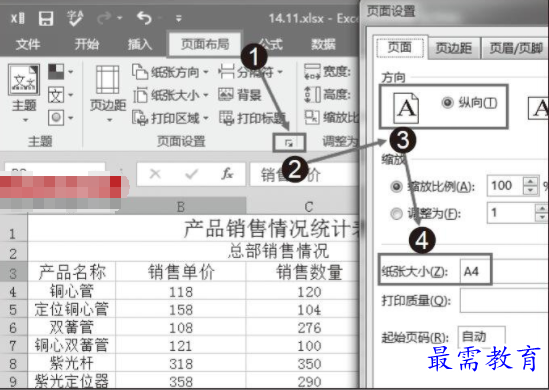The image size is (549, 390).
Task: Click the confirm checkmark in formula bar
Action: [191, 174]
